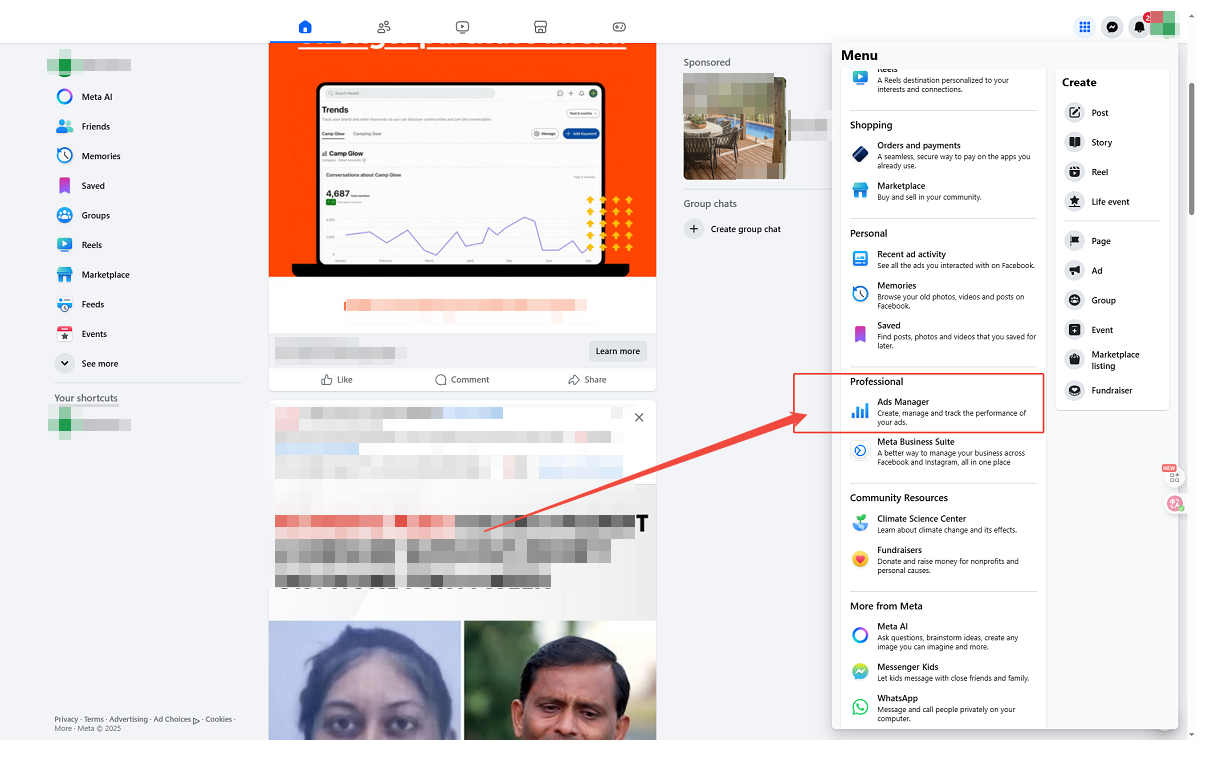Screen dimensions: 1213x762
Task: Click the Privacy footer link
Action: (66, 719)
